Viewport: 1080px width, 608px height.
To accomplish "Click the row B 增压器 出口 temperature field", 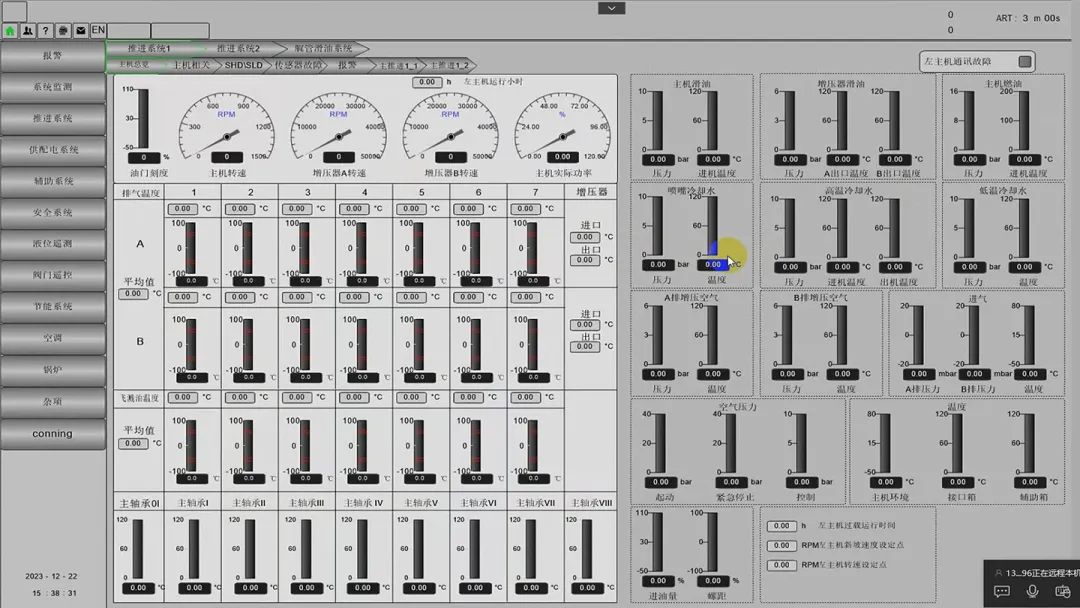I will 584,347.
